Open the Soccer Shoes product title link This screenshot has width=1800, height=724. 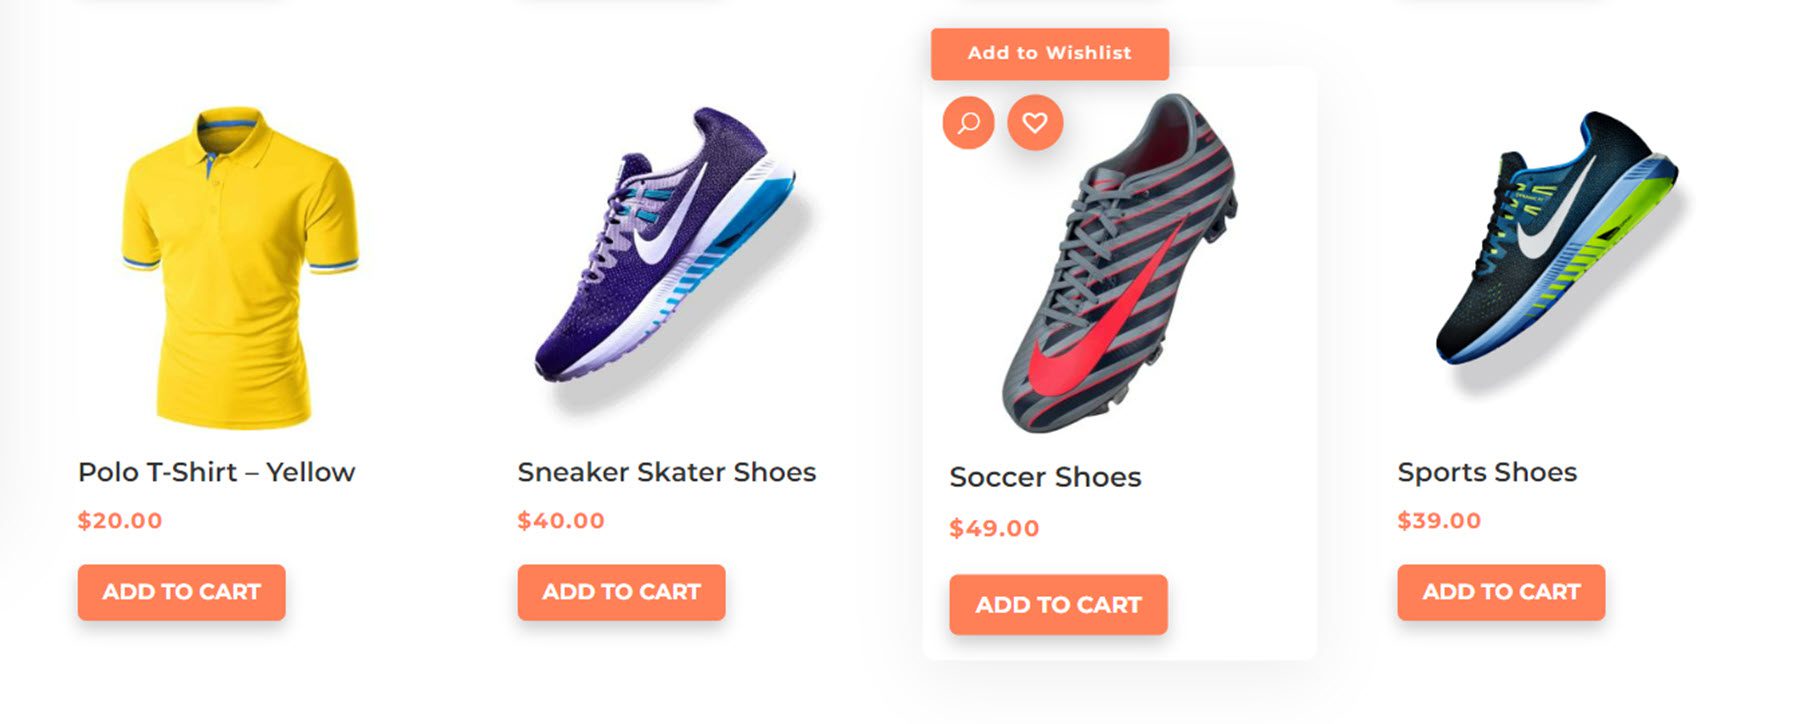point(1046,478)
